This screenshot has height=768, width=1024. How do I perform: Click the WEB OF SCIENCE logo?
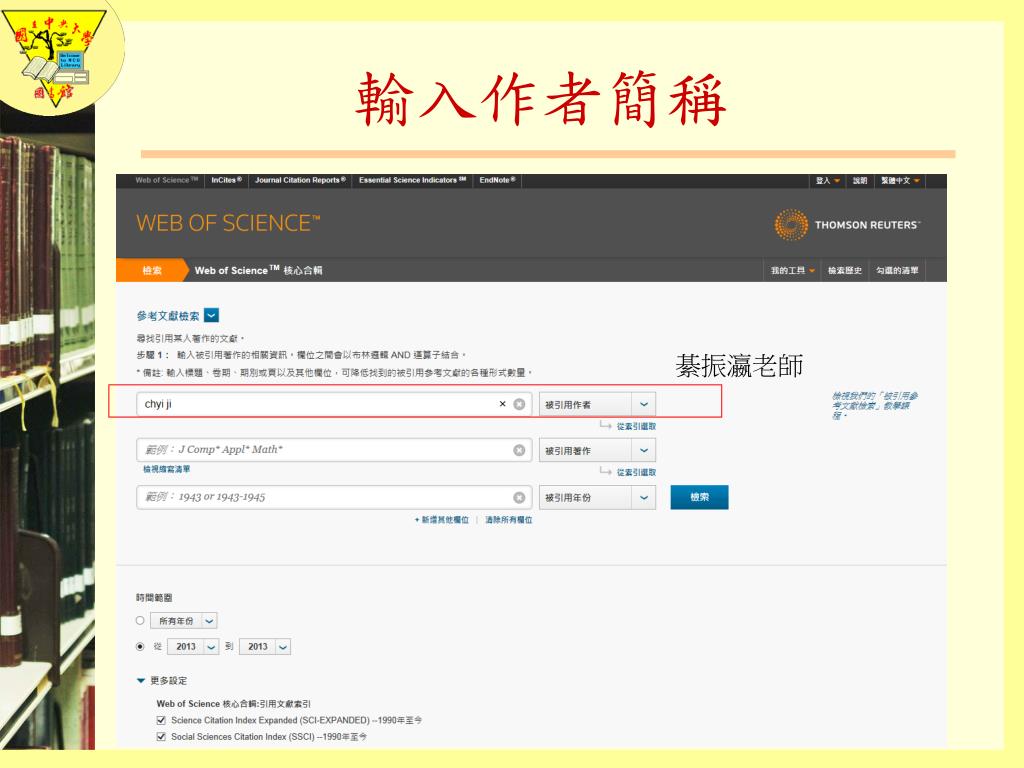click(x=228, y=223)
